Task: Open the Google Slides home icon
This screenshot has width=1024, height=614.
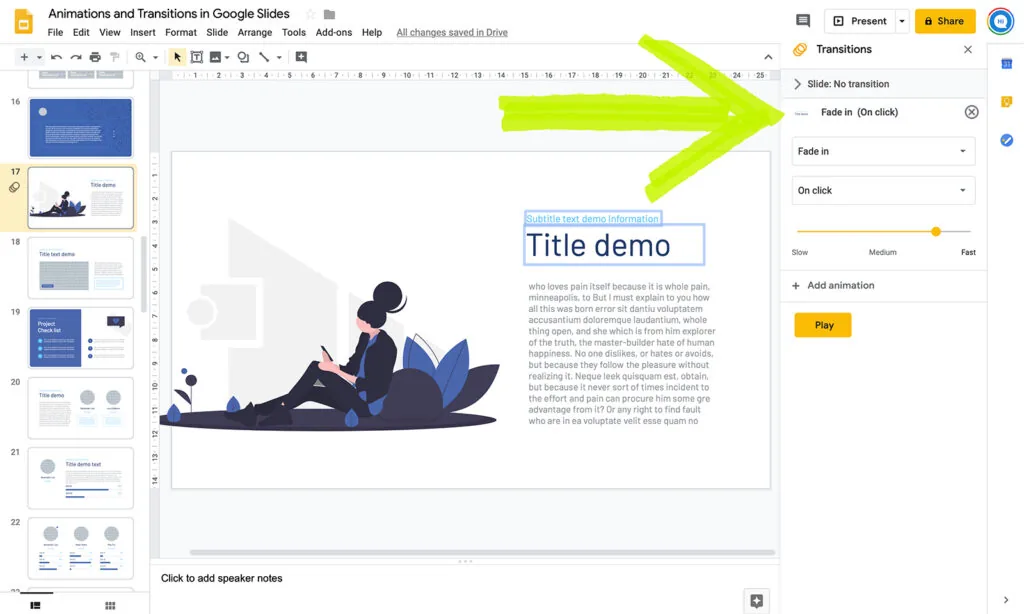Action: point(24,22)
